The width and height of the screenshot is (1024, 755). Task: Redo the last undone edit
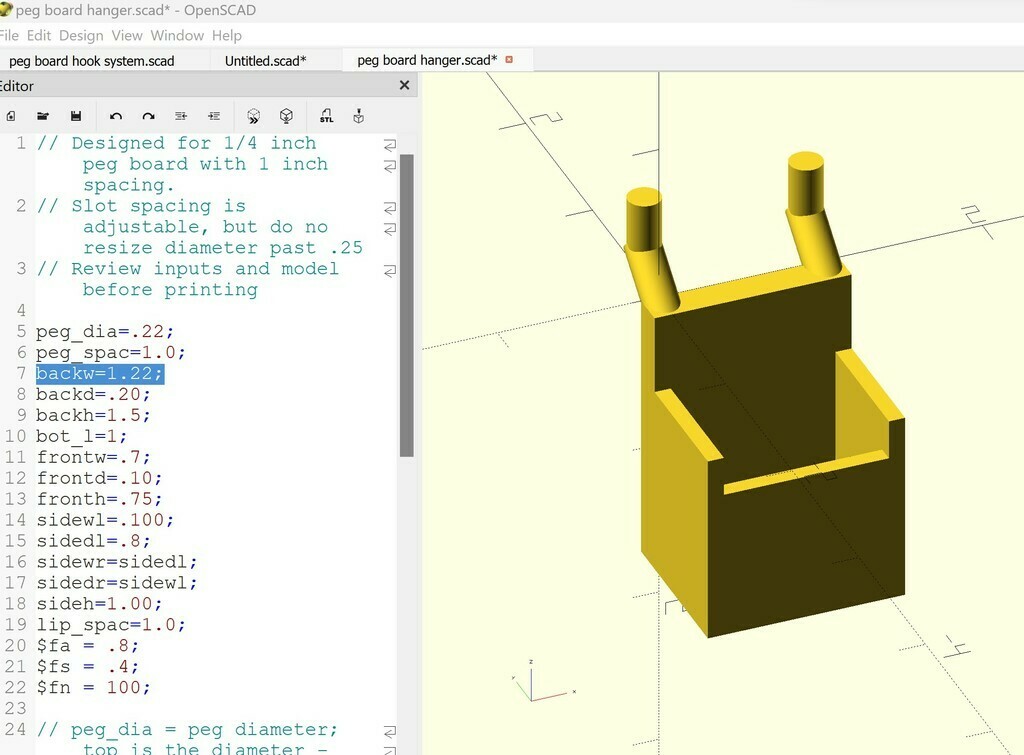click(148, 116)
